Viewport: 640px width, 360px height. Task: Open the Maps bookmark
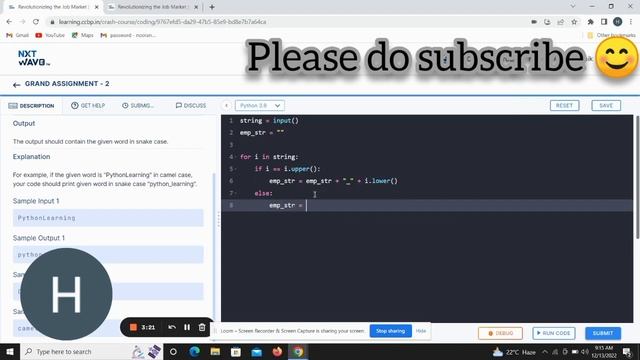[x=82, y=35]
